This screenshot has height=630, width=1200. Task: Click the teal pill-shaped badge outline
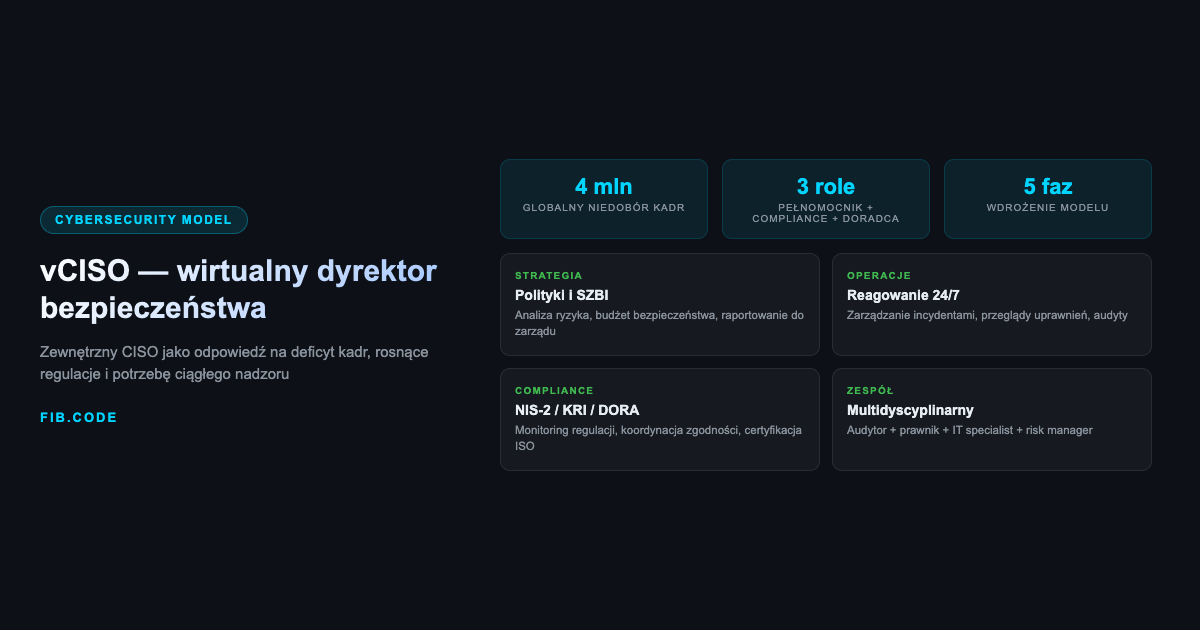pos(144,219)
